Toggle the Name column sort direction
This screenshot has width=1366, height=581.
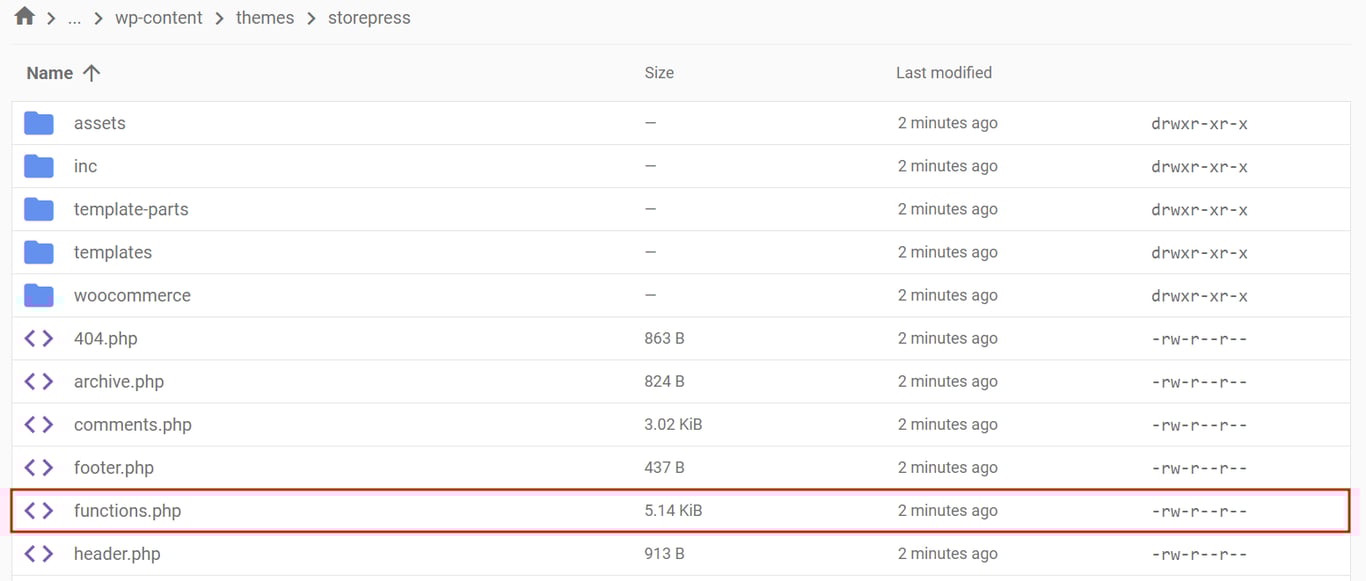[62, 72]
